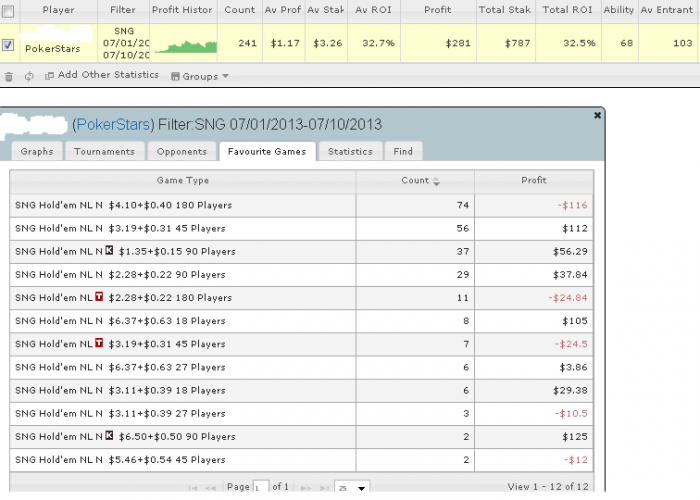
Task: Select row '$4.10+$0.40 180 Players'
Action: [301, 205]
